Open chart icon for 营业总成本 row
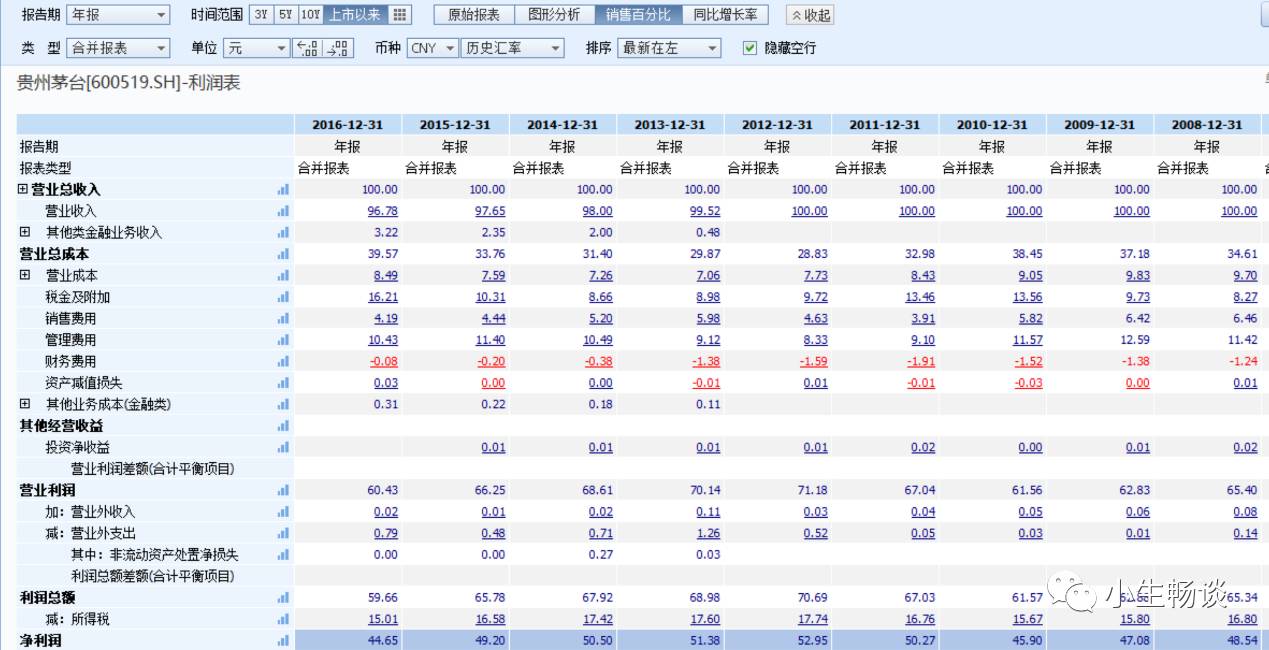Viewport: 1269px width, 650px height. (283, 254)
